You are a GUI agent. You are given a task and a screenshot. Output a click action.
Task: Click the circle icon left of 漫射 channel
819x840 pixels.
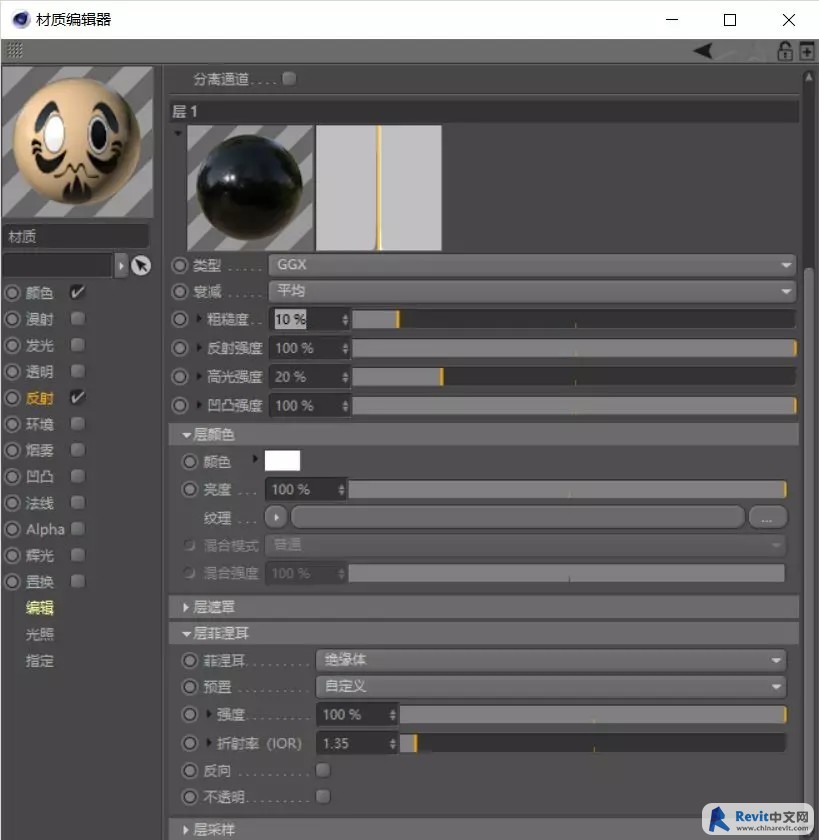(x=12, y=319)
